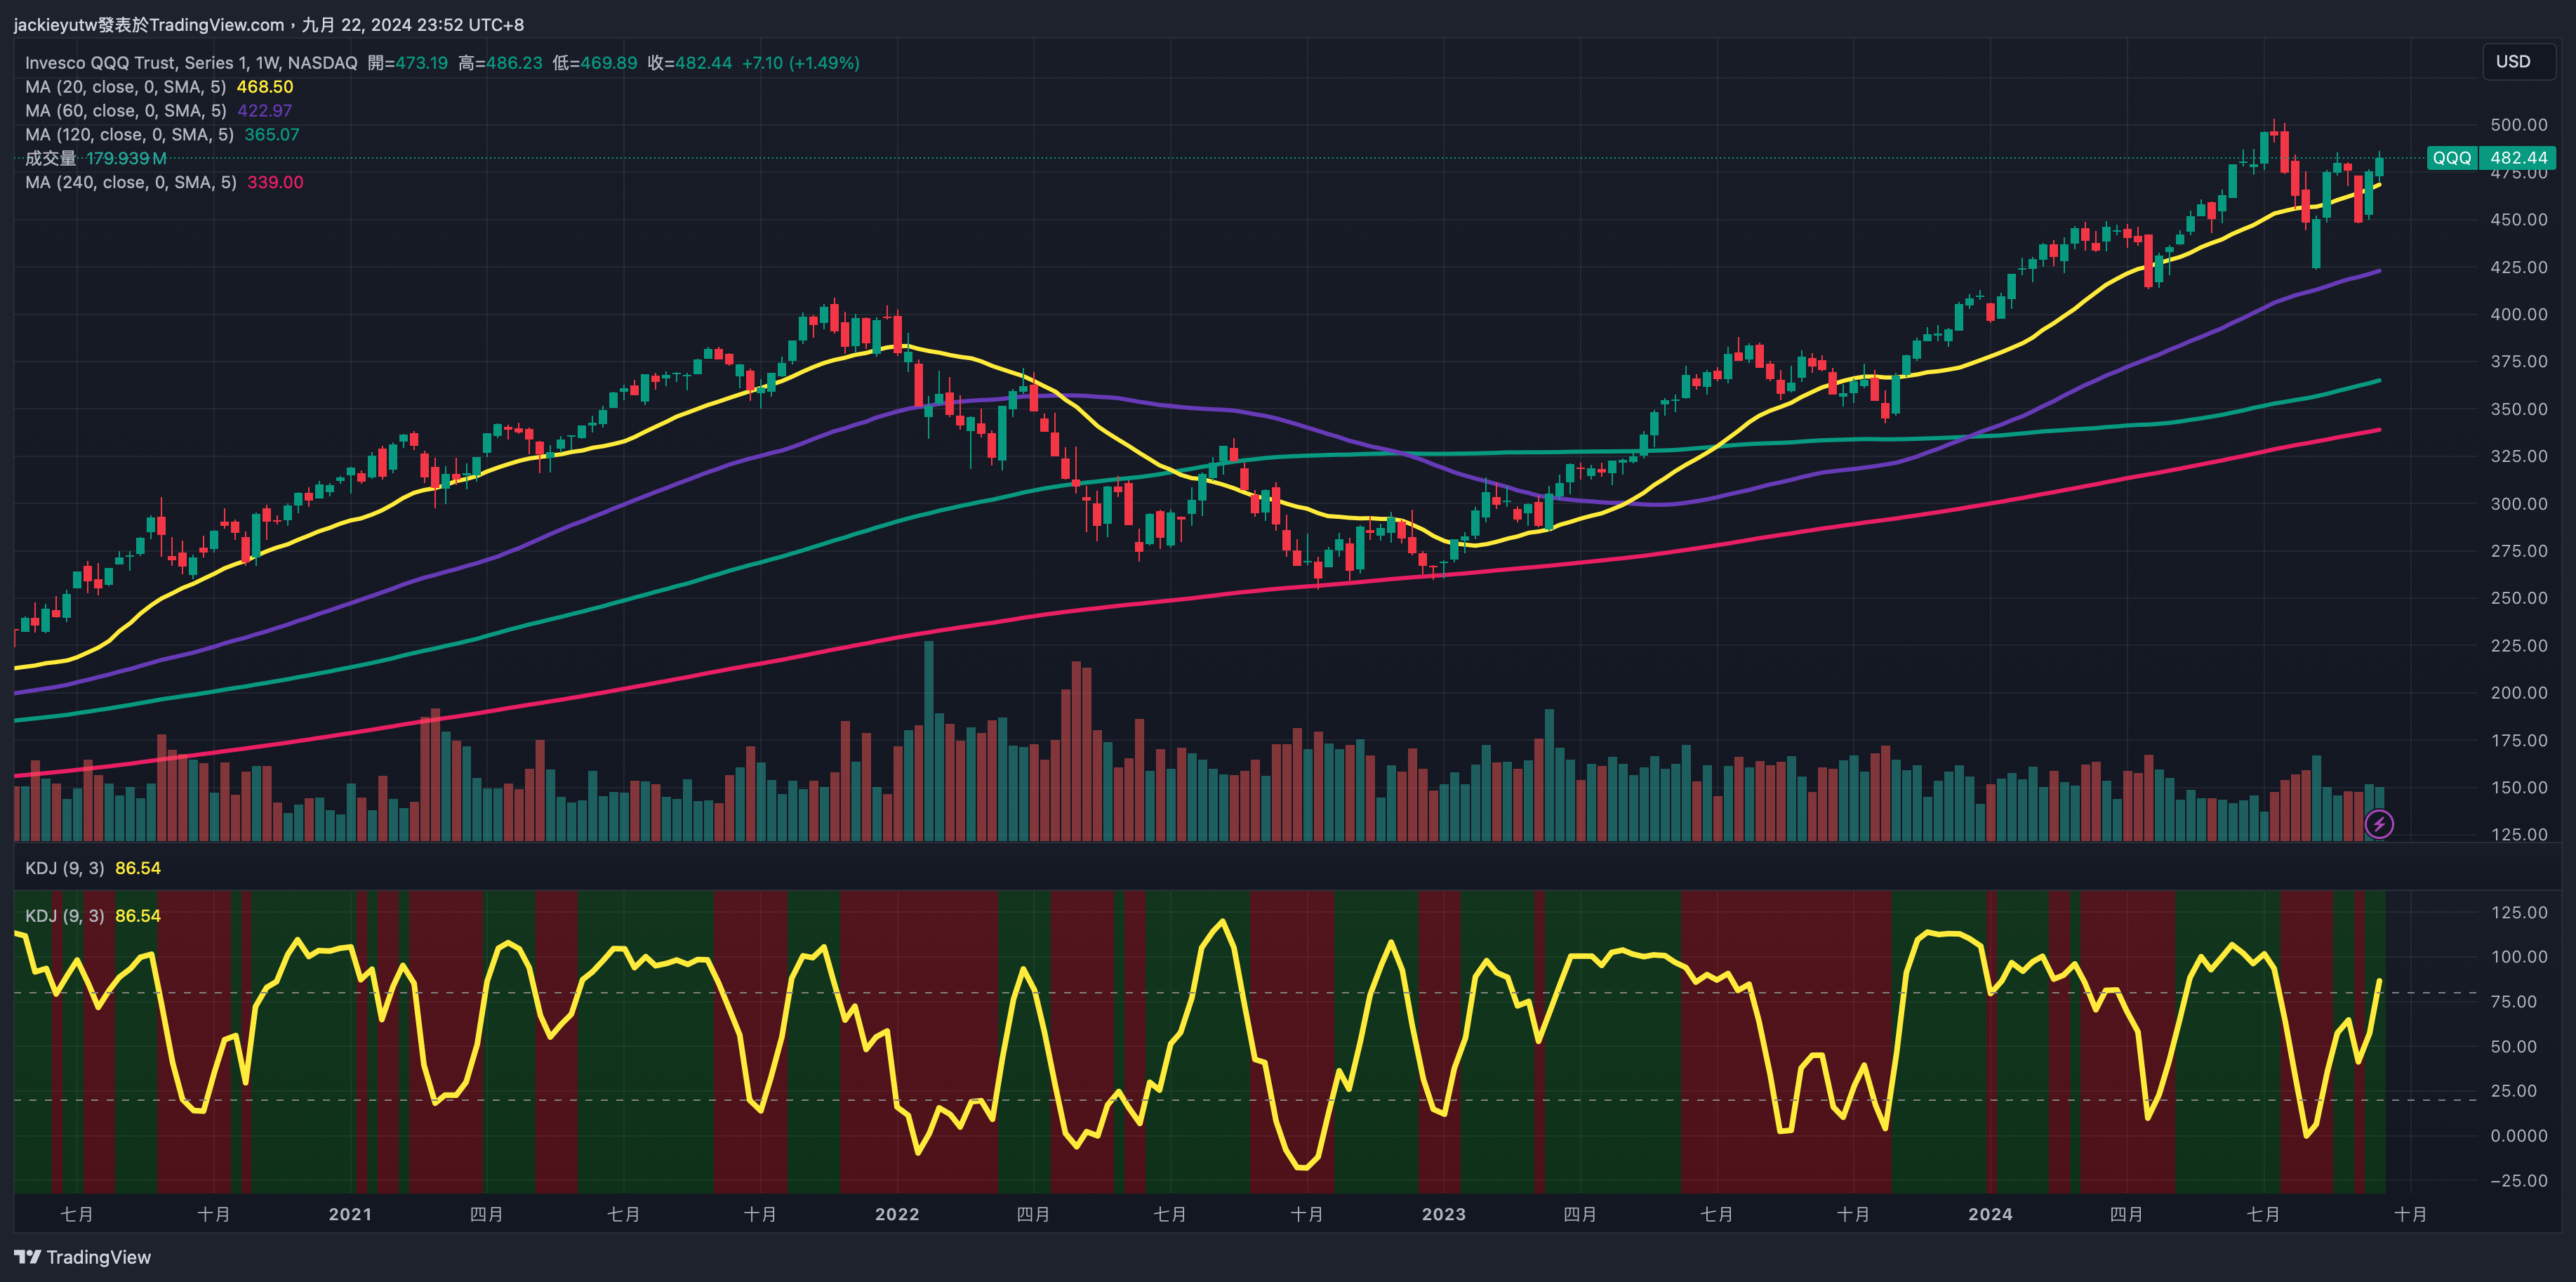The image size is (2576, 1282).
Task: Click the yellow 468.50 MA value swatch
Action: coord(265,87)
